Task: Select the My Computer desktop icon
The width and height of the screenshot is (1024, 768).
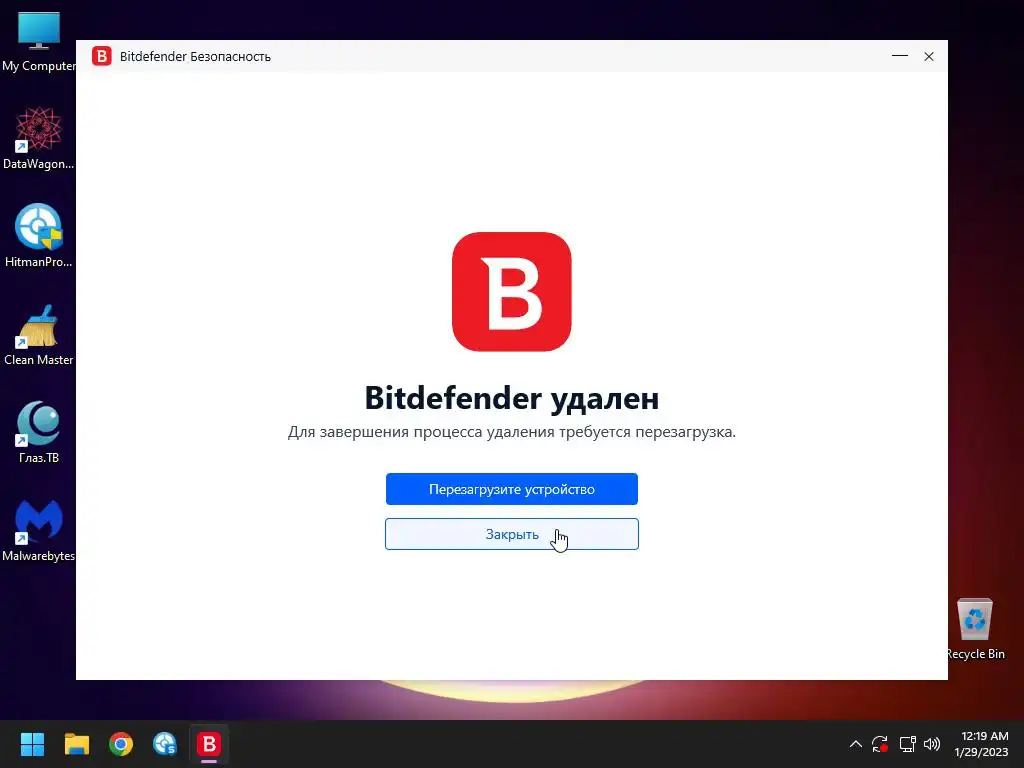Action: (39, 42)
